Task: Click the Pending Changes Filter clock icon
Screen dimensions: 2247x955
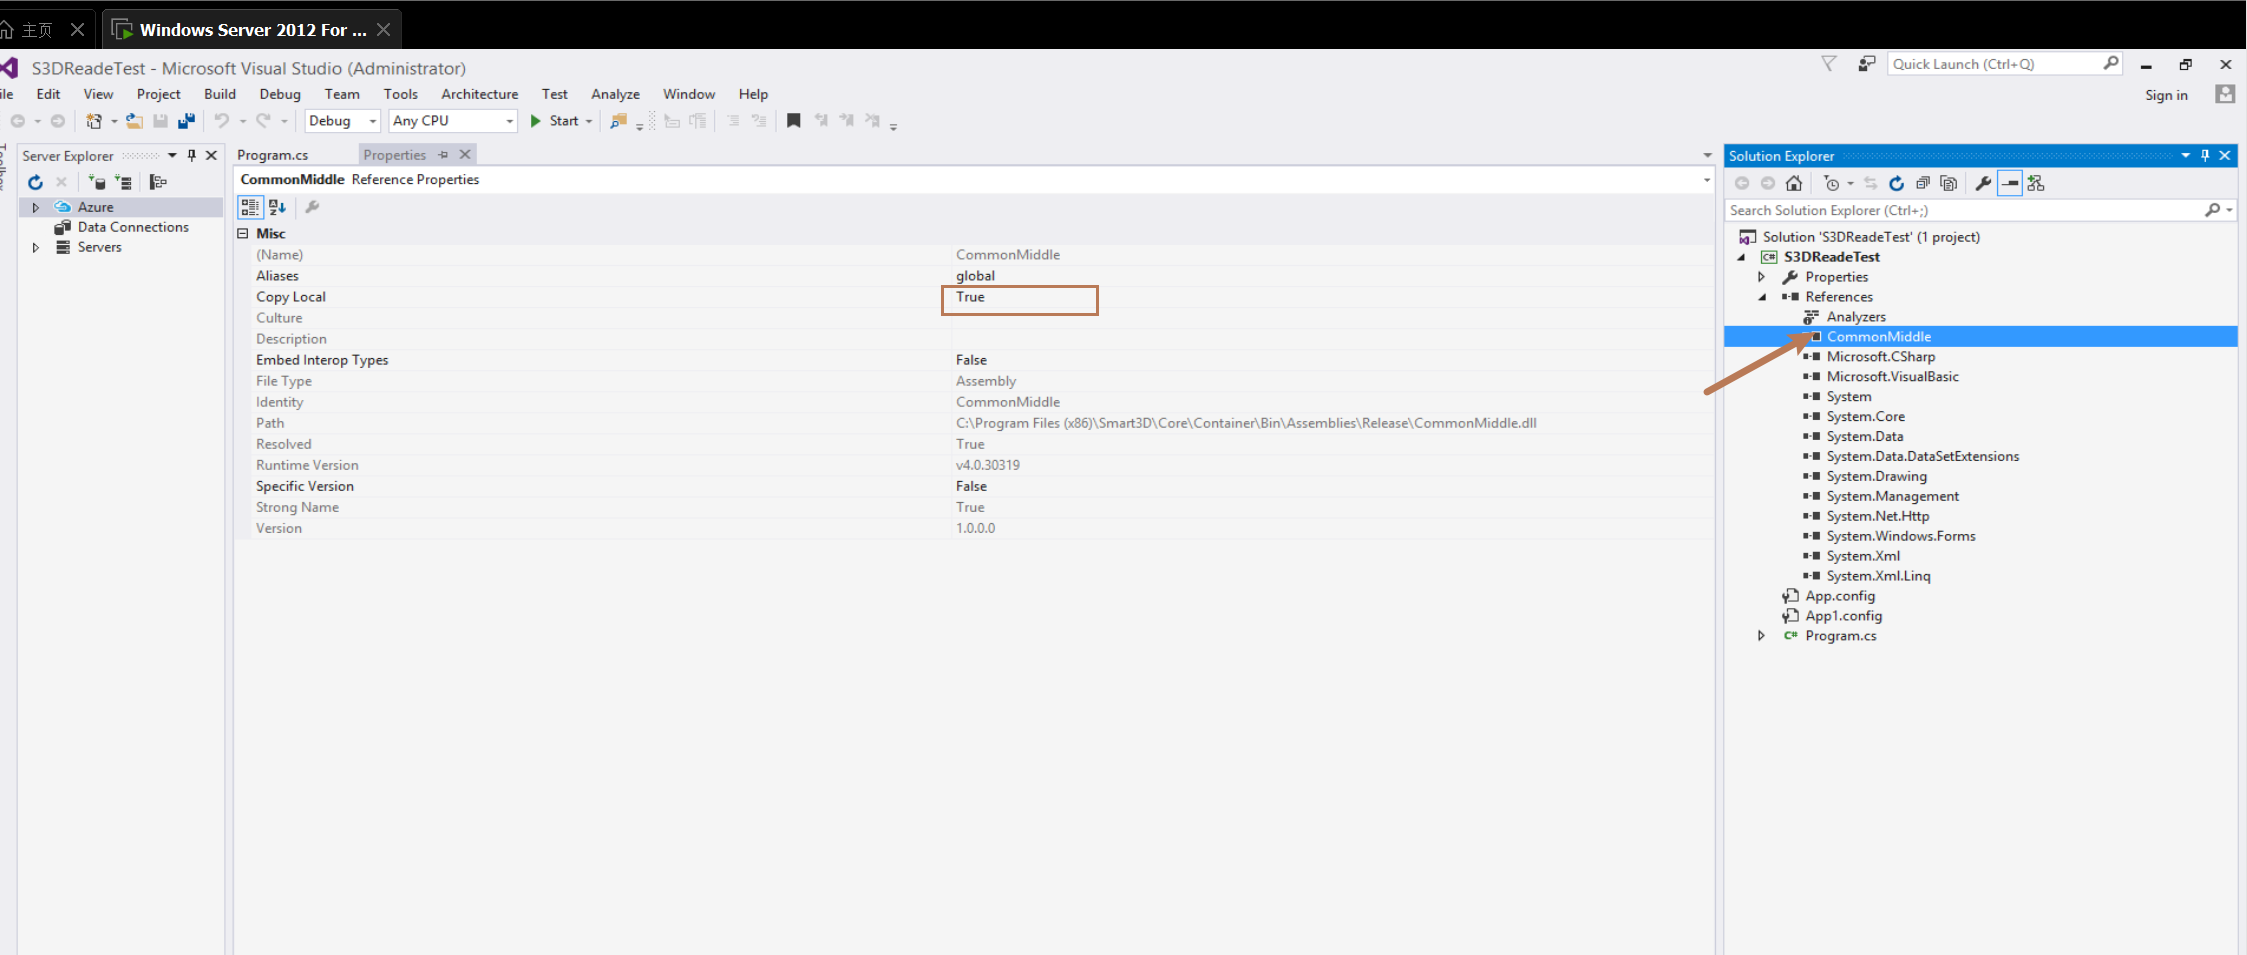Action: pos(1831,183)
